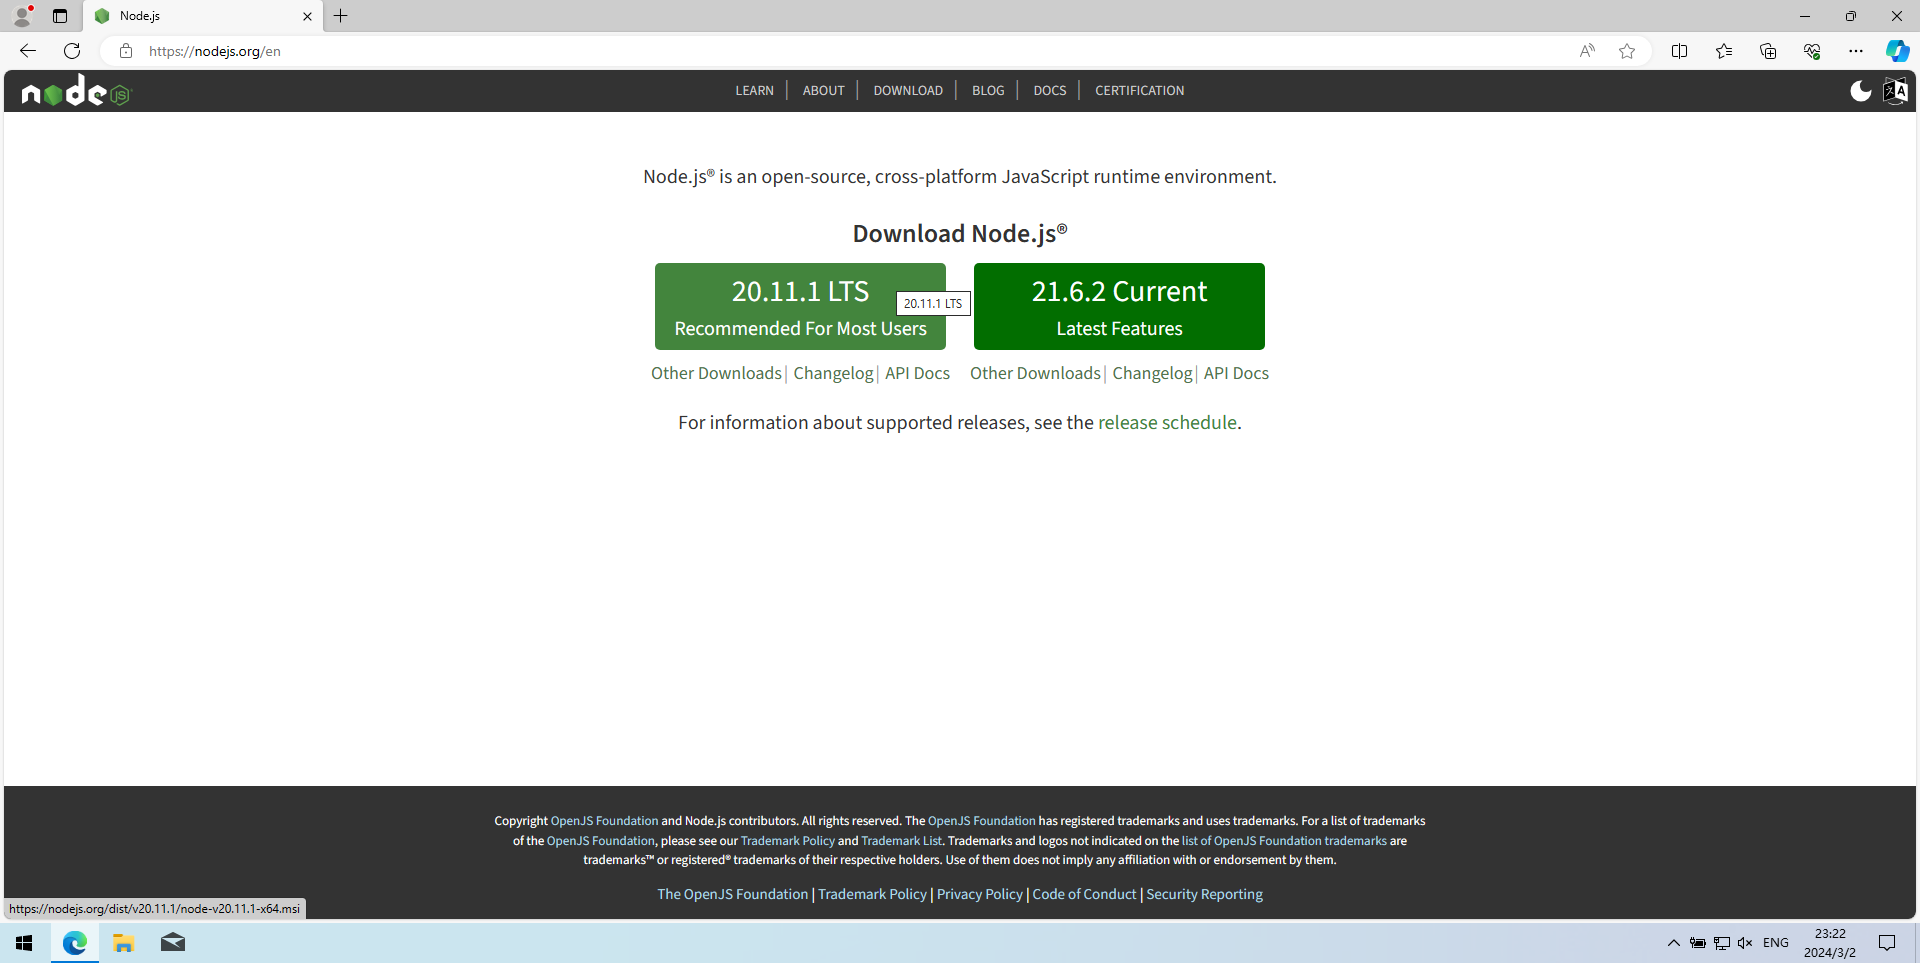Open the tab actions menu icon

coord(60,16)
